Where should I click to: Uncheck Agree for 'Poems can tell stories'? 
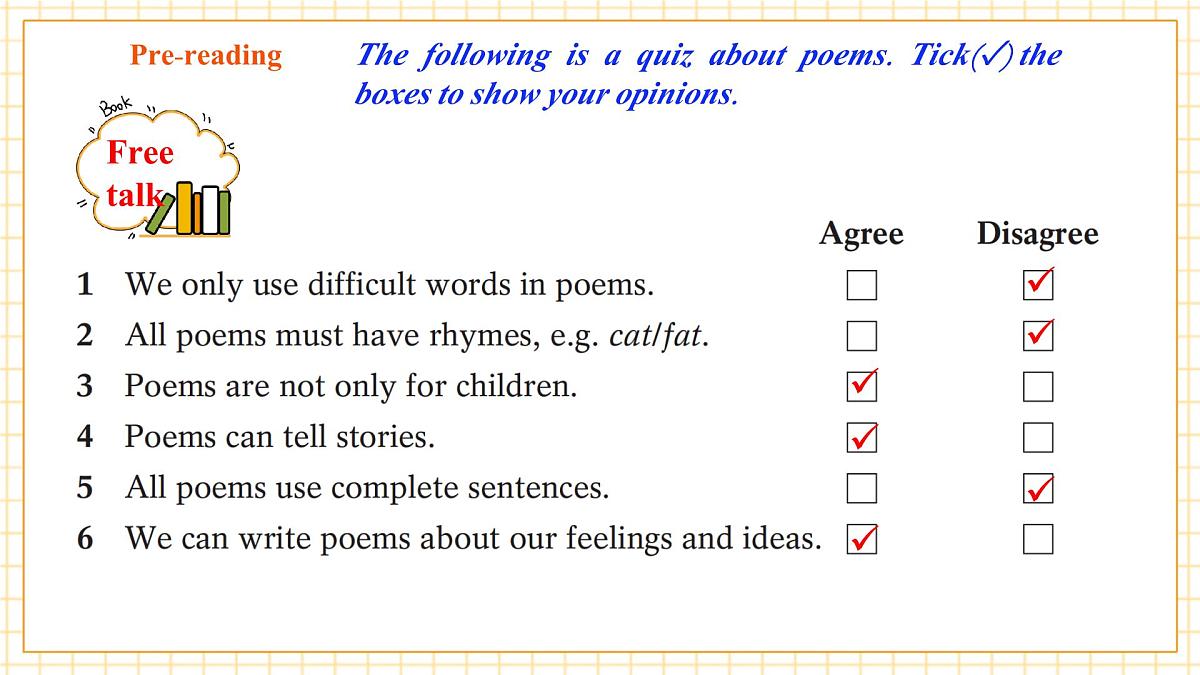pos(861,437)
